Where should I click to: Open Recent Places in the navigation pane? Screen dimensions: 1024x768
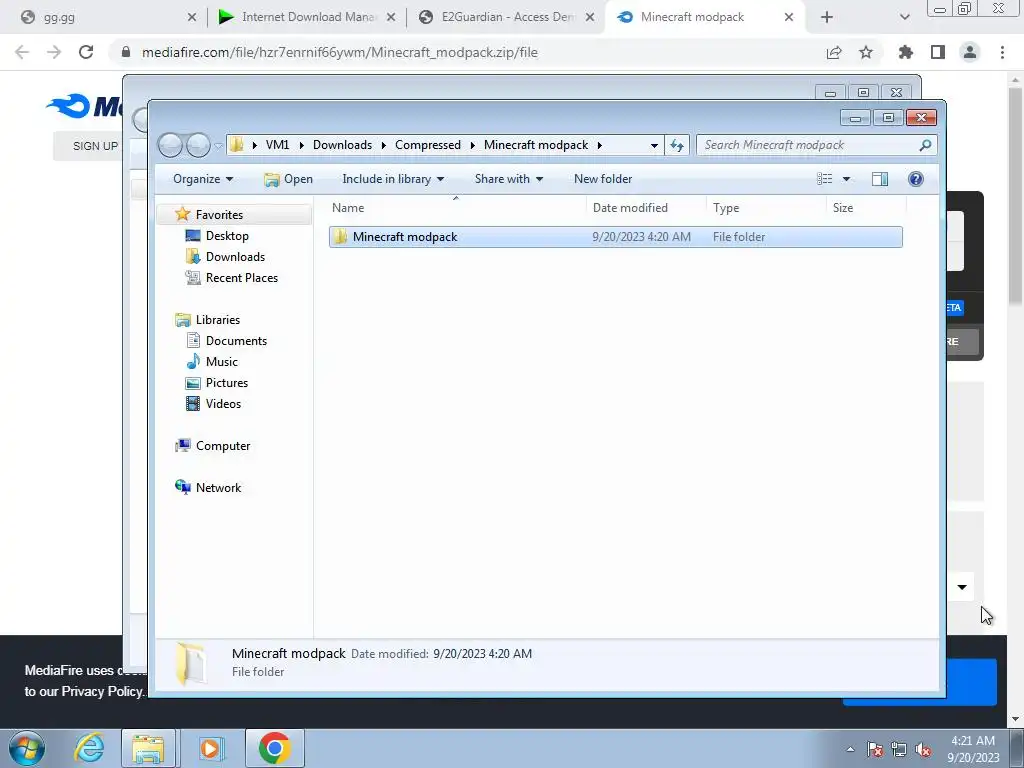(x=242, y=278)
